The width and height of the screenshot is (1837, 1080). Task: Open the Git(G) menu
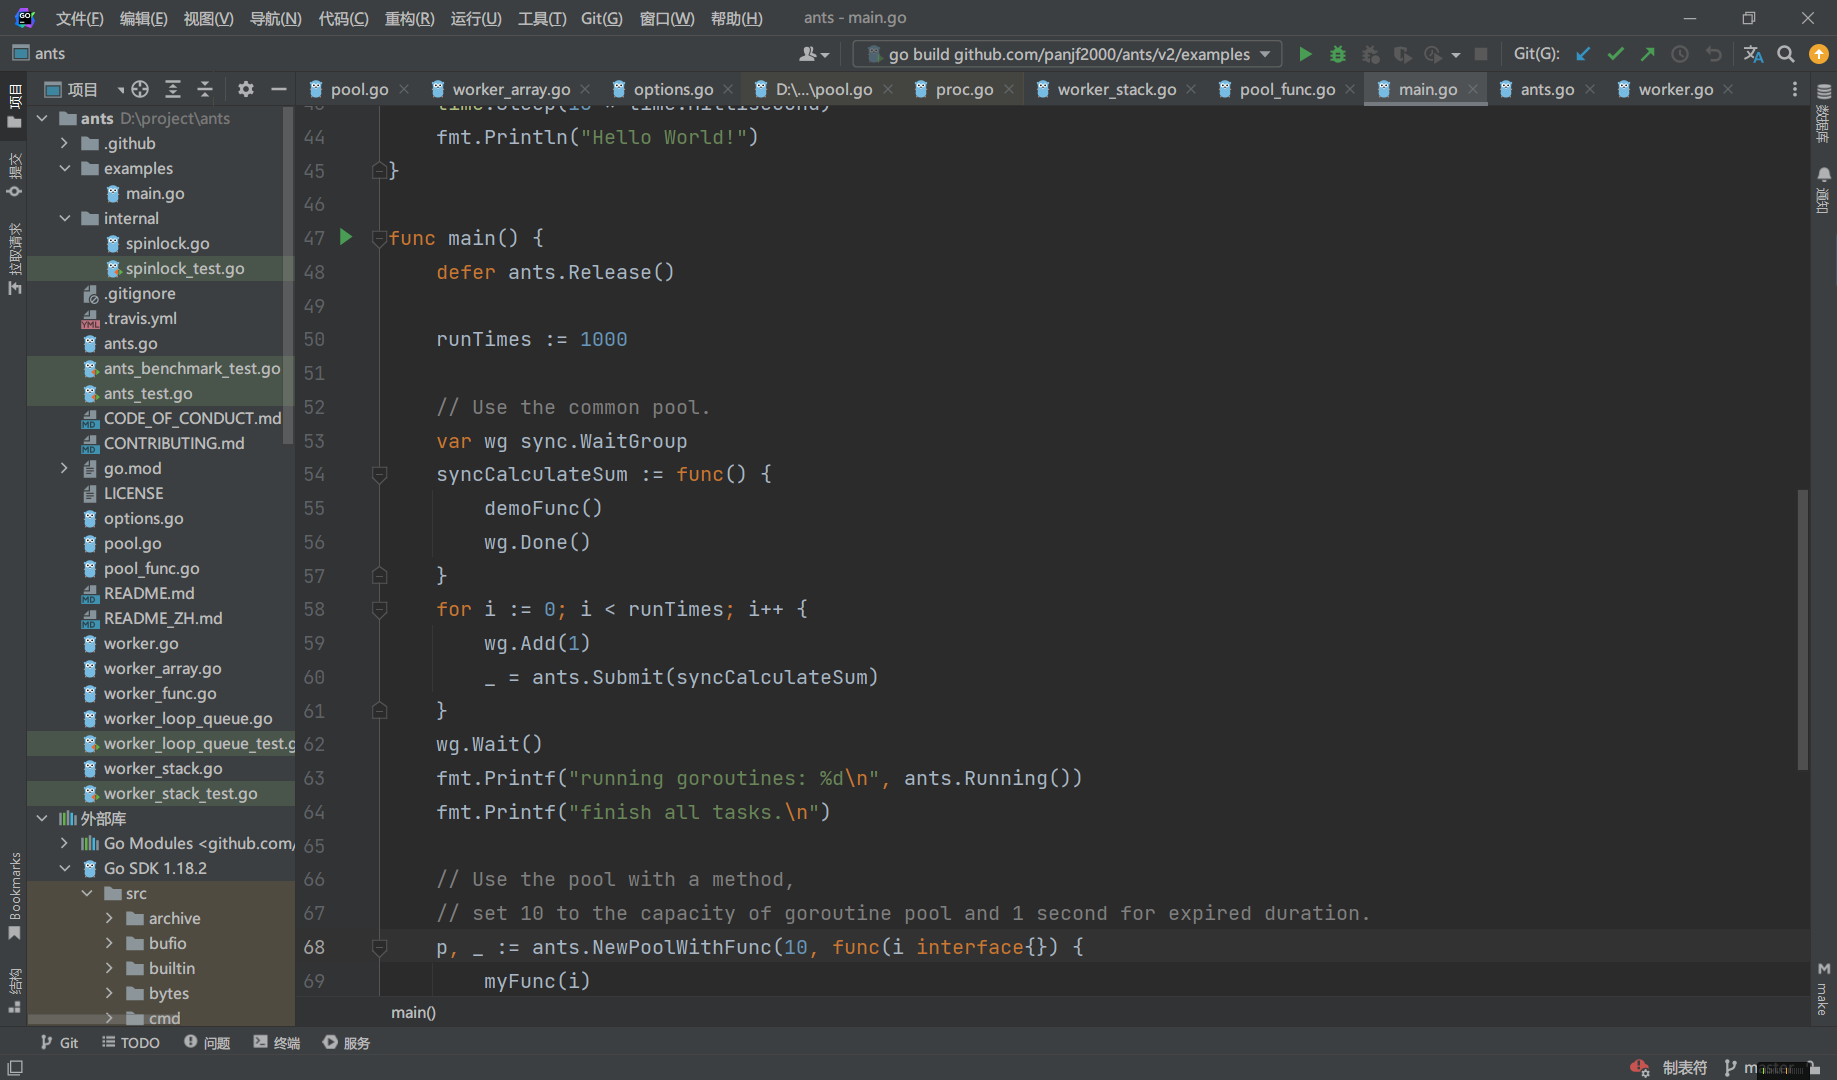[x=601, y=18]
